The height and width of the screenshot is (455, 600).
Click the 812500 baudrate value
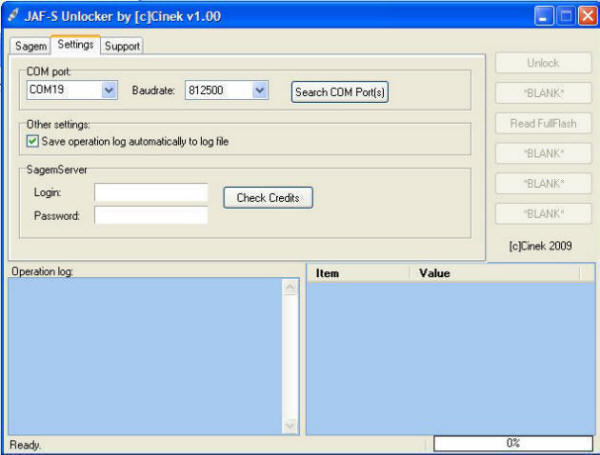pyautogui.click(x=206, y=90)
